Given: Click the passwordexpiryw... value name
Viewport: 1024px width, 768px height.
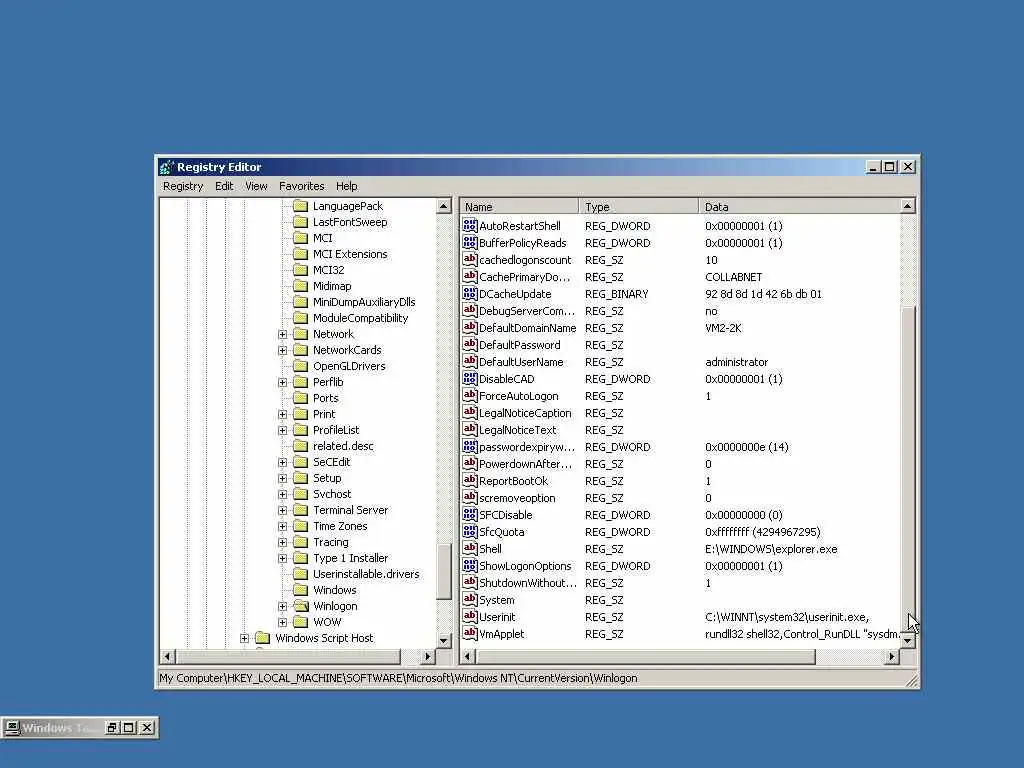Looking at the screenshot, I should click(x=527, y=447).
